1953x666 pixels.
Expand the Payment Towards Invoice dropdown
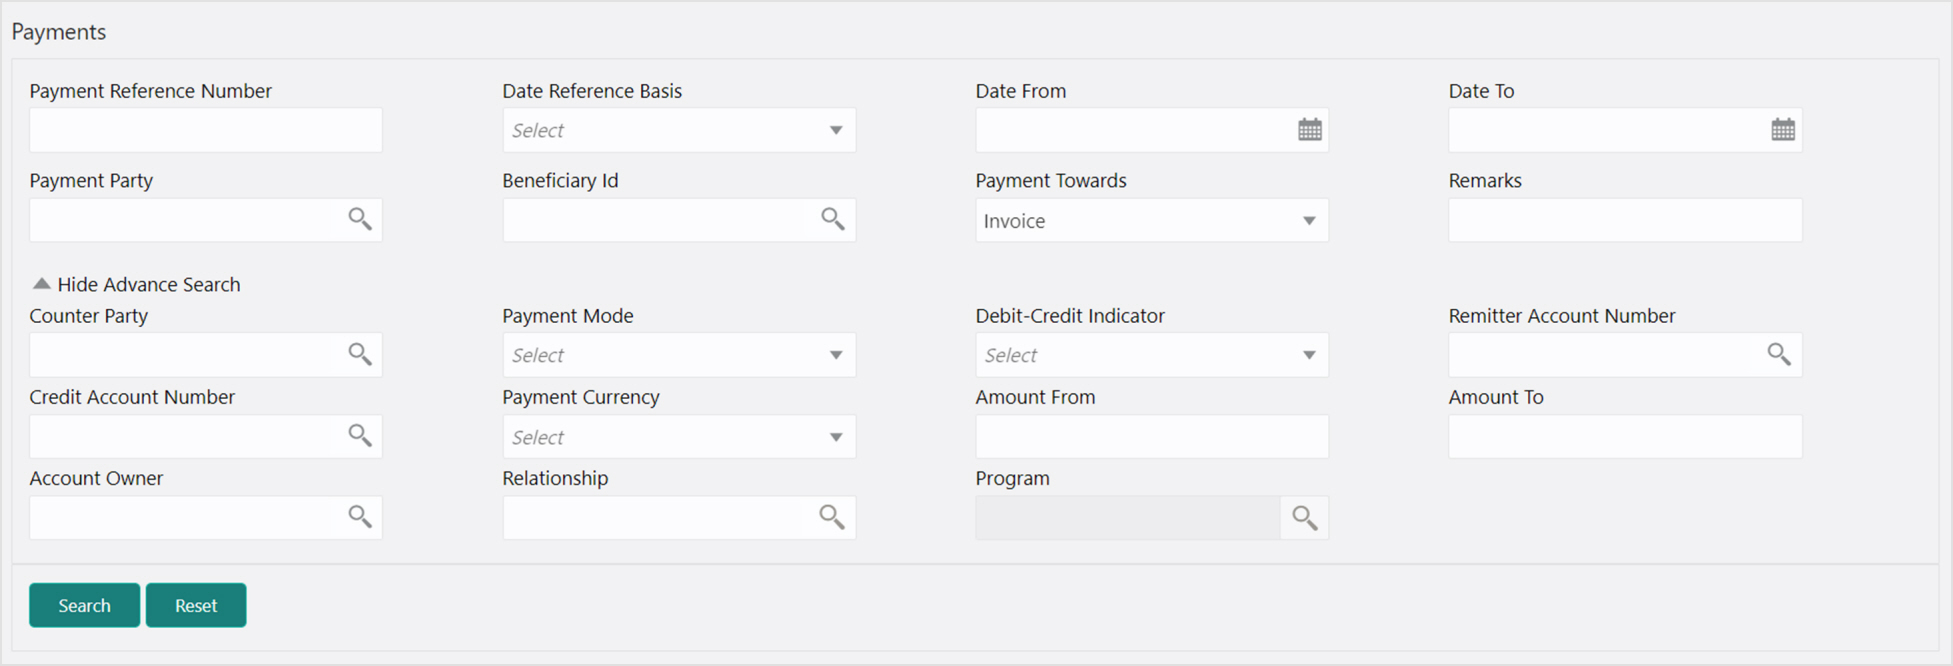pos(1152,220)
